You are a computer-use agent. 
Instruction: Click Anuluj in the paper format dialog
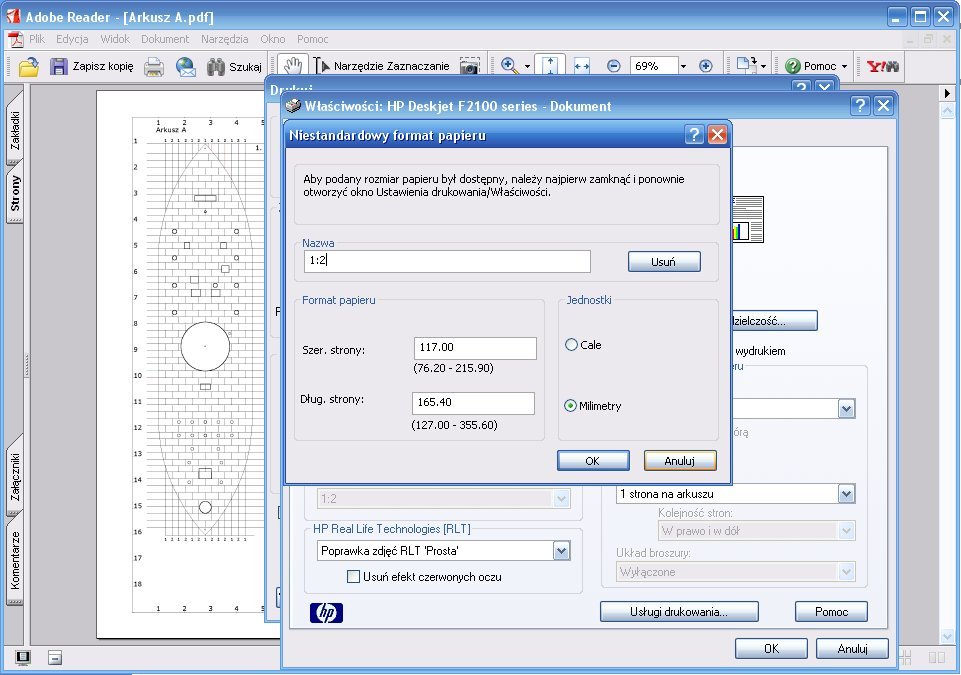click(x=680, y=461)
